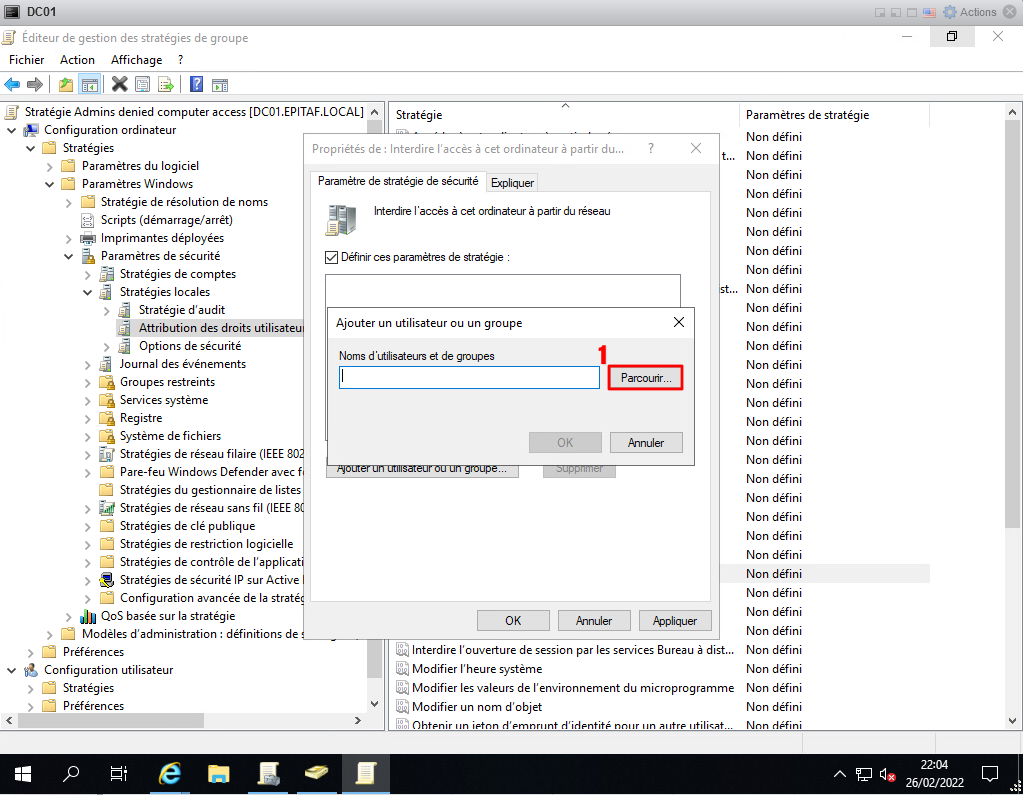Toggle 'Définir ces paramètres de stratégie' checkbox
The height and width of the screenshot is (795, 1023).
pos(332,257)
